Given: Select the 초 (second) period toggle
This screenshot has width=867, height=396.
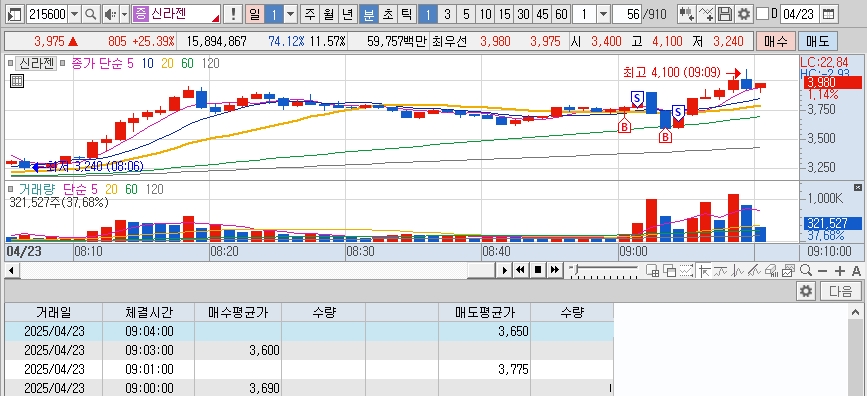Looking at the screenshot, I should [387, 14].
